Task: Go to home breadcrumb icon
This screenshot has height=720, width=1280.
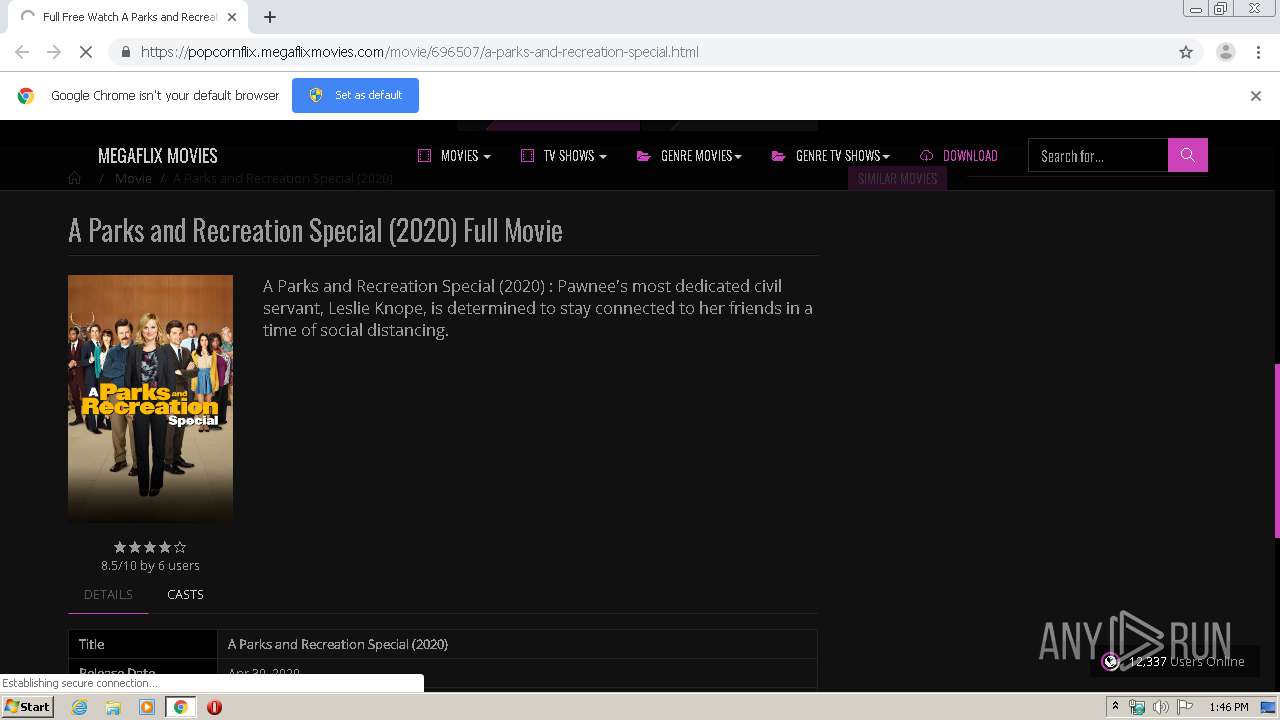Action: pyautogui.click(x=75, y=178)
